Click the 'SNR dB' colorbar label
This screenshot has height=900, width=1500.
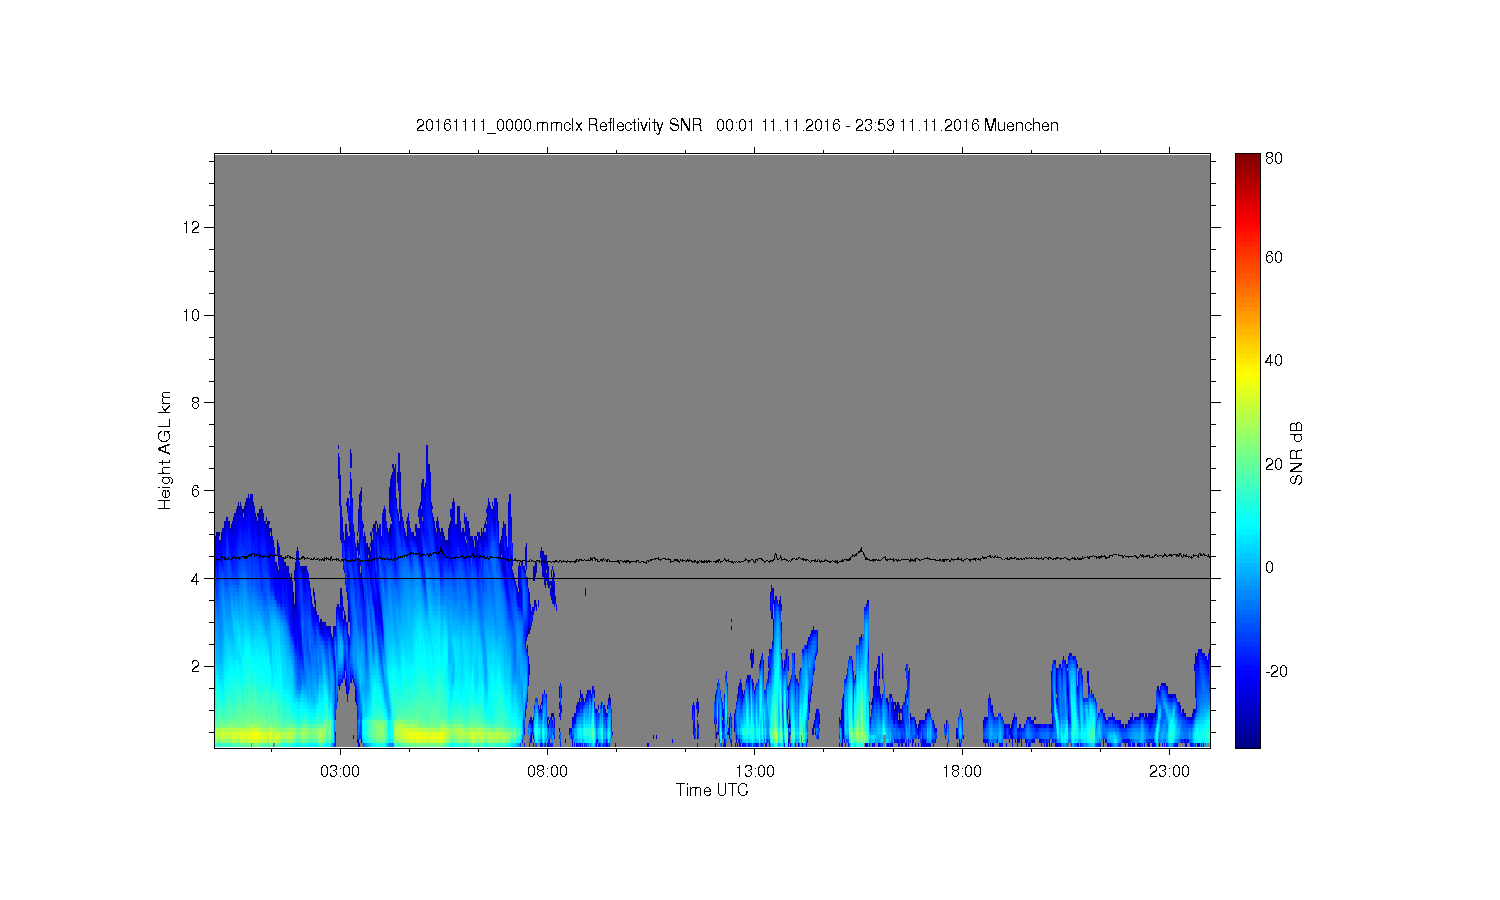(x=1296, y=453)
